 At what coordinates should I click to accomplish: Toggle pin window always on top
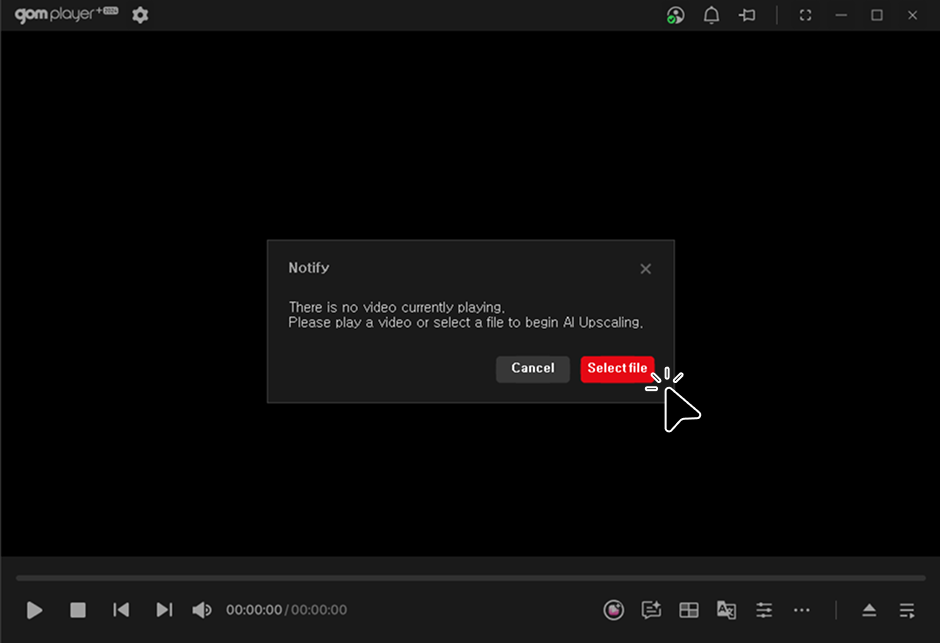(747, 15)
